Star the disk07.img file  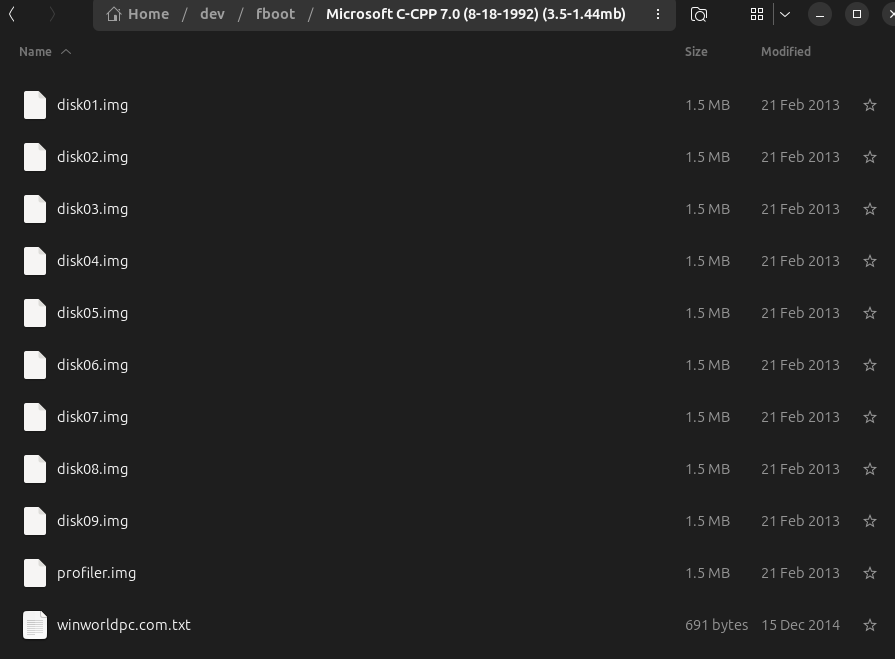click(x=869, y=417)
